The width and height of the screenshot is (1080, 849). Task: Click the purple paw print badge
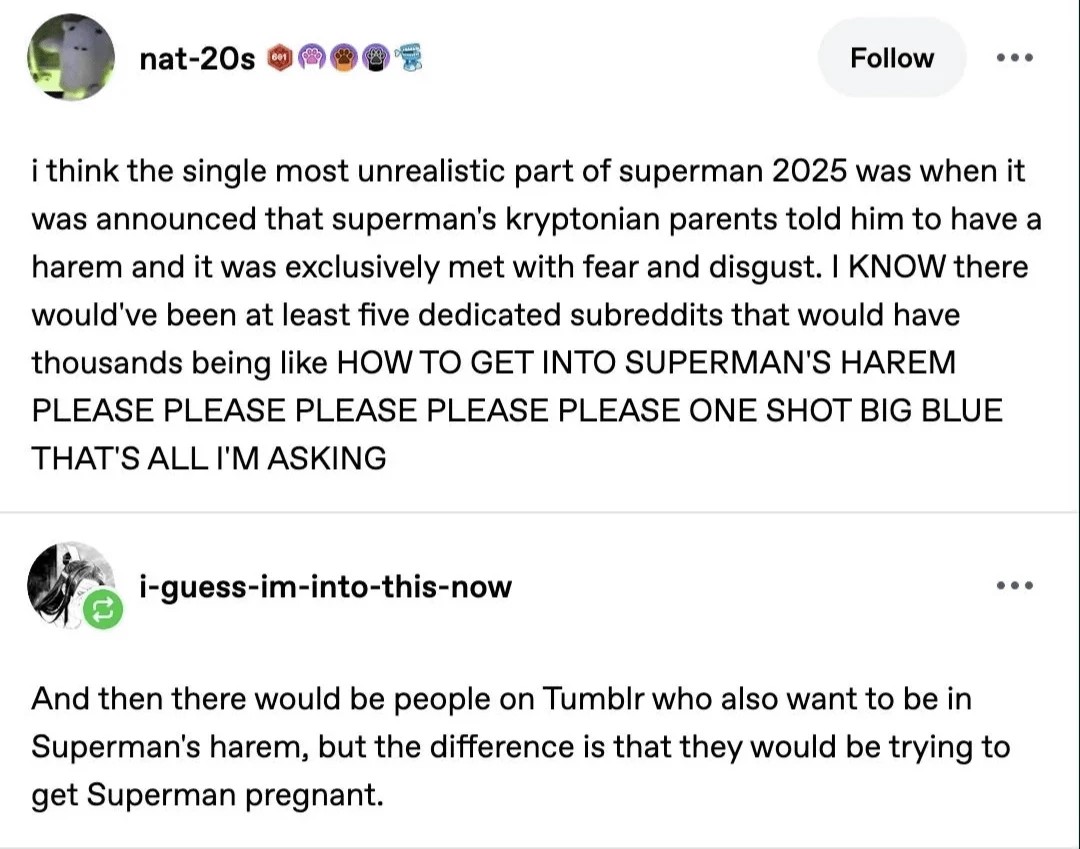tap(311, 57)
